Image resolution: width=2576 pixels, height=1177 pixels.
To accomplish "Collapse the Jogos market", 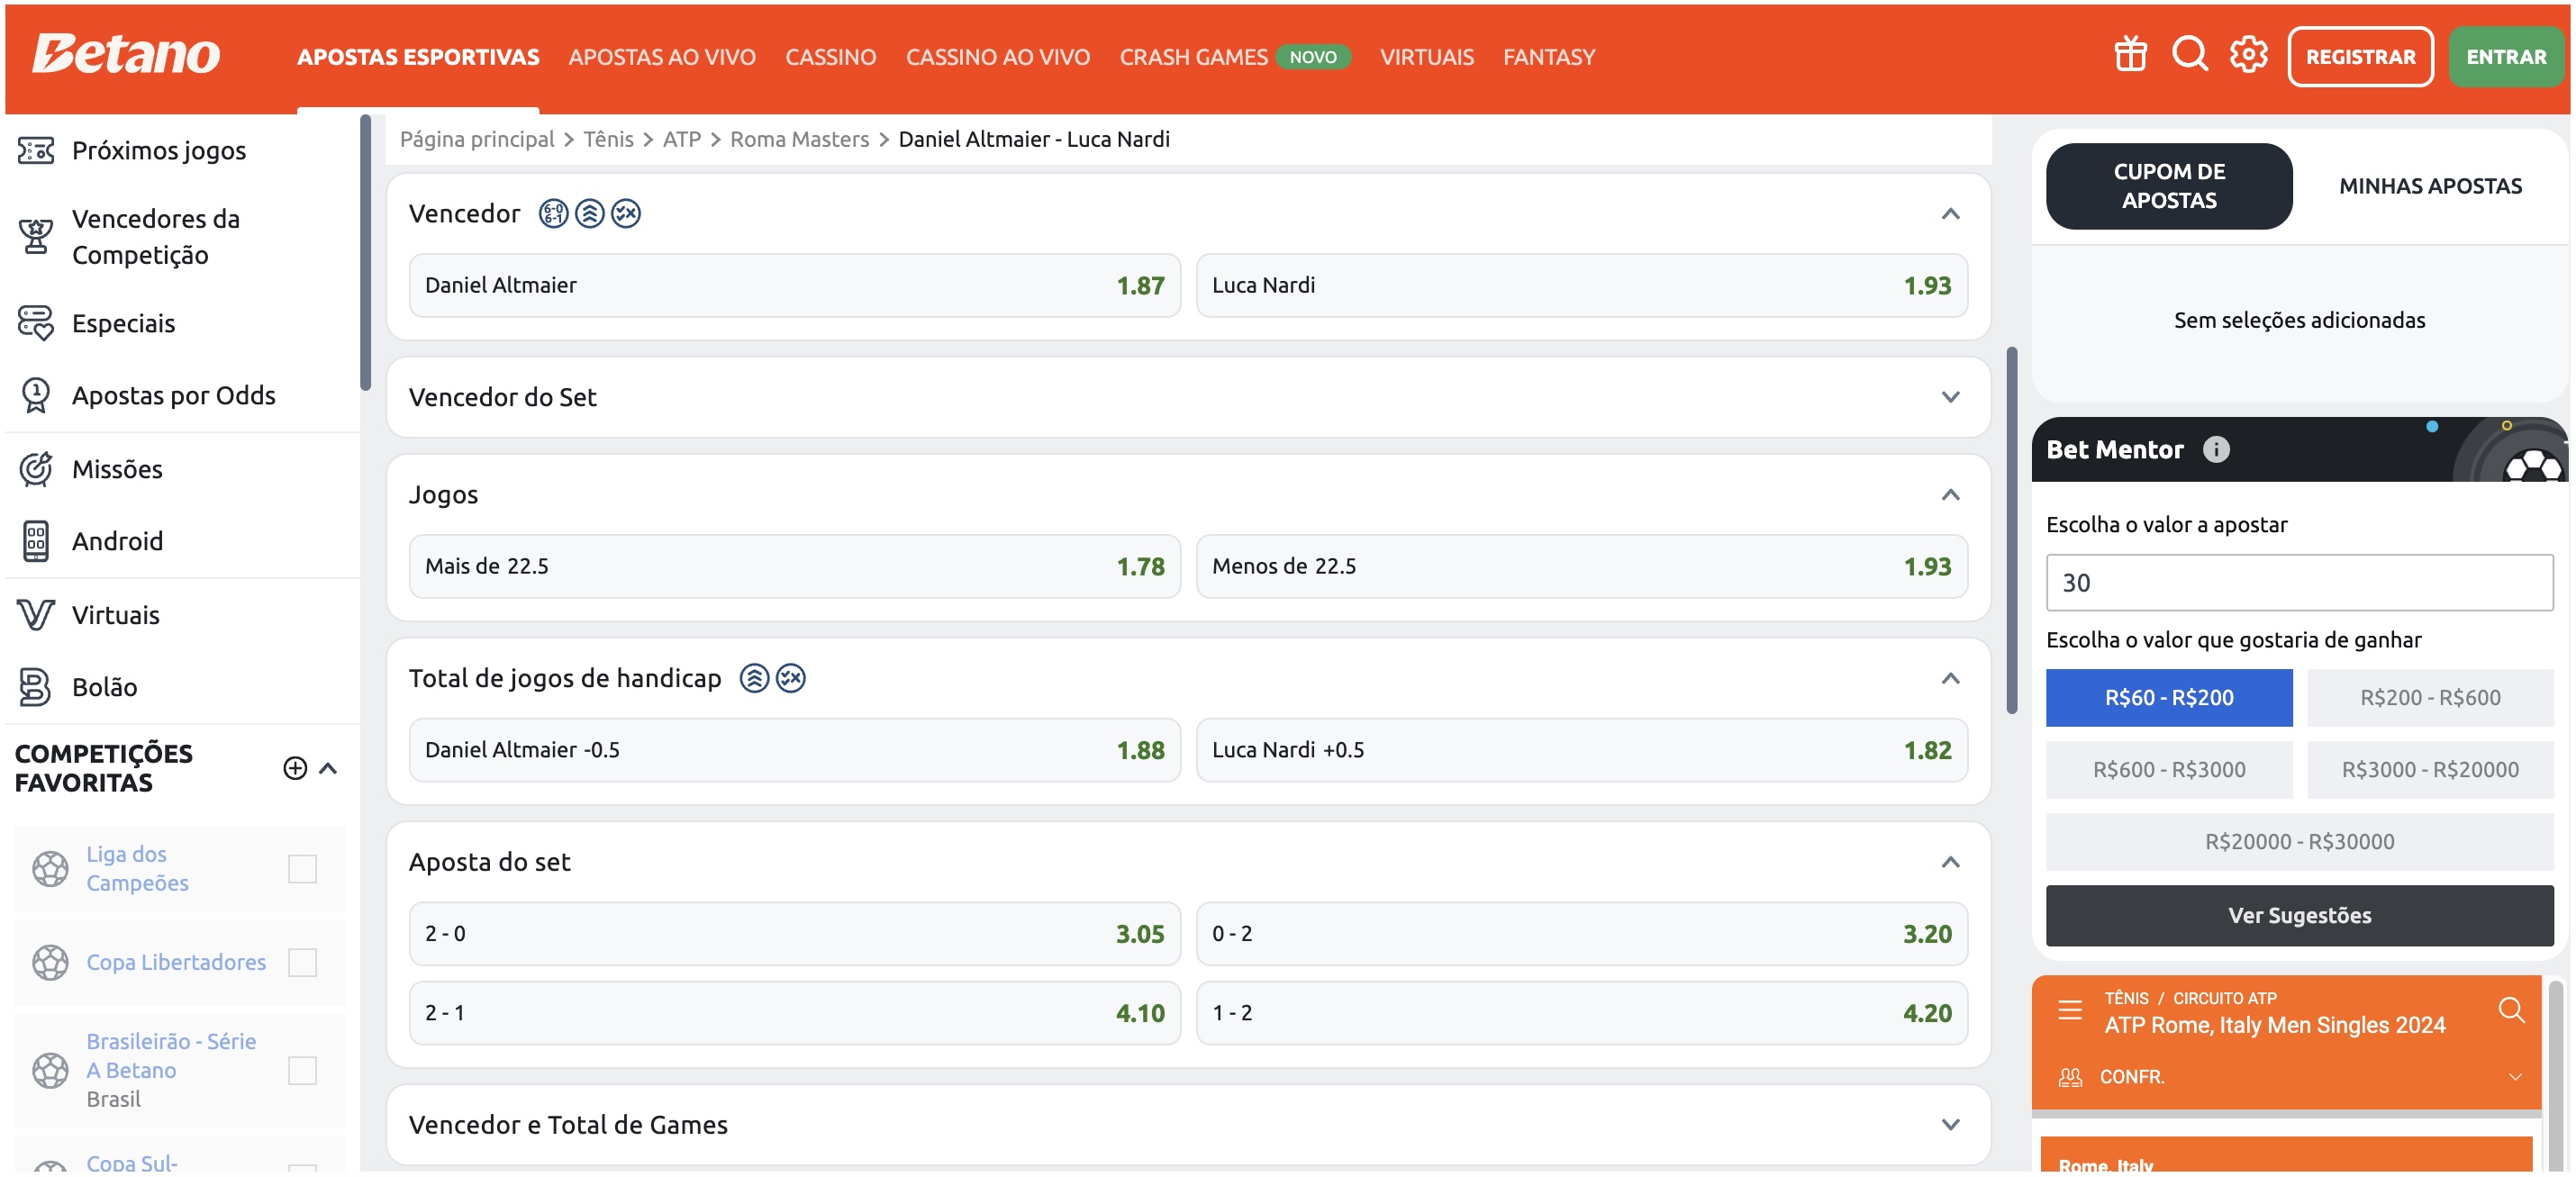I will pos(1950,495).
